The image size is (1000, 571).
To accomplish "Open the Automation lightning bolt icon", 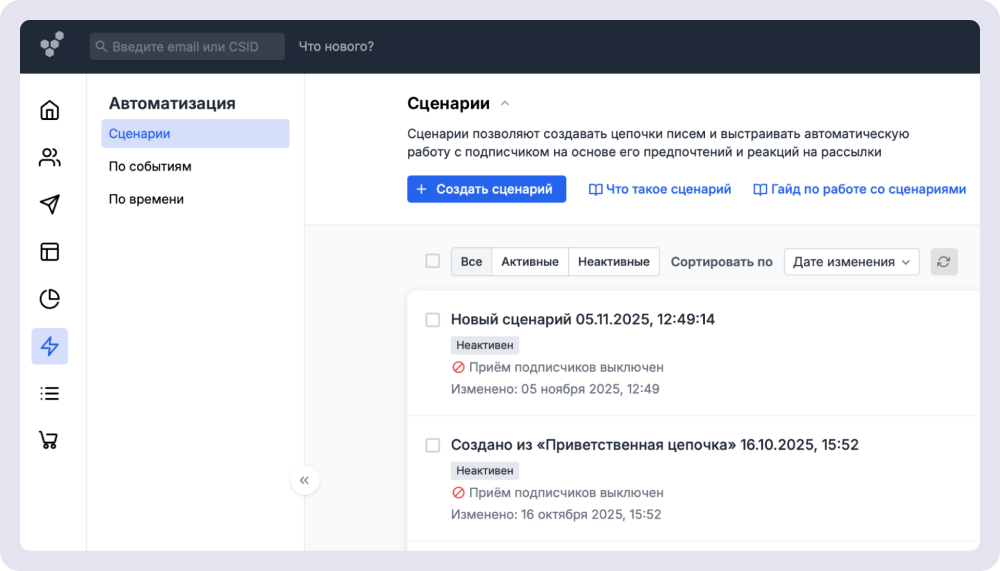I will pyautogui.click(x=49, y=346).
